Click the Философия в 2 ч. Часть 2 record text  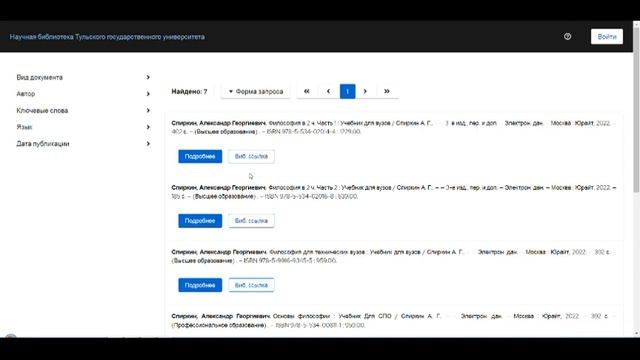click(x=393, y=192)
